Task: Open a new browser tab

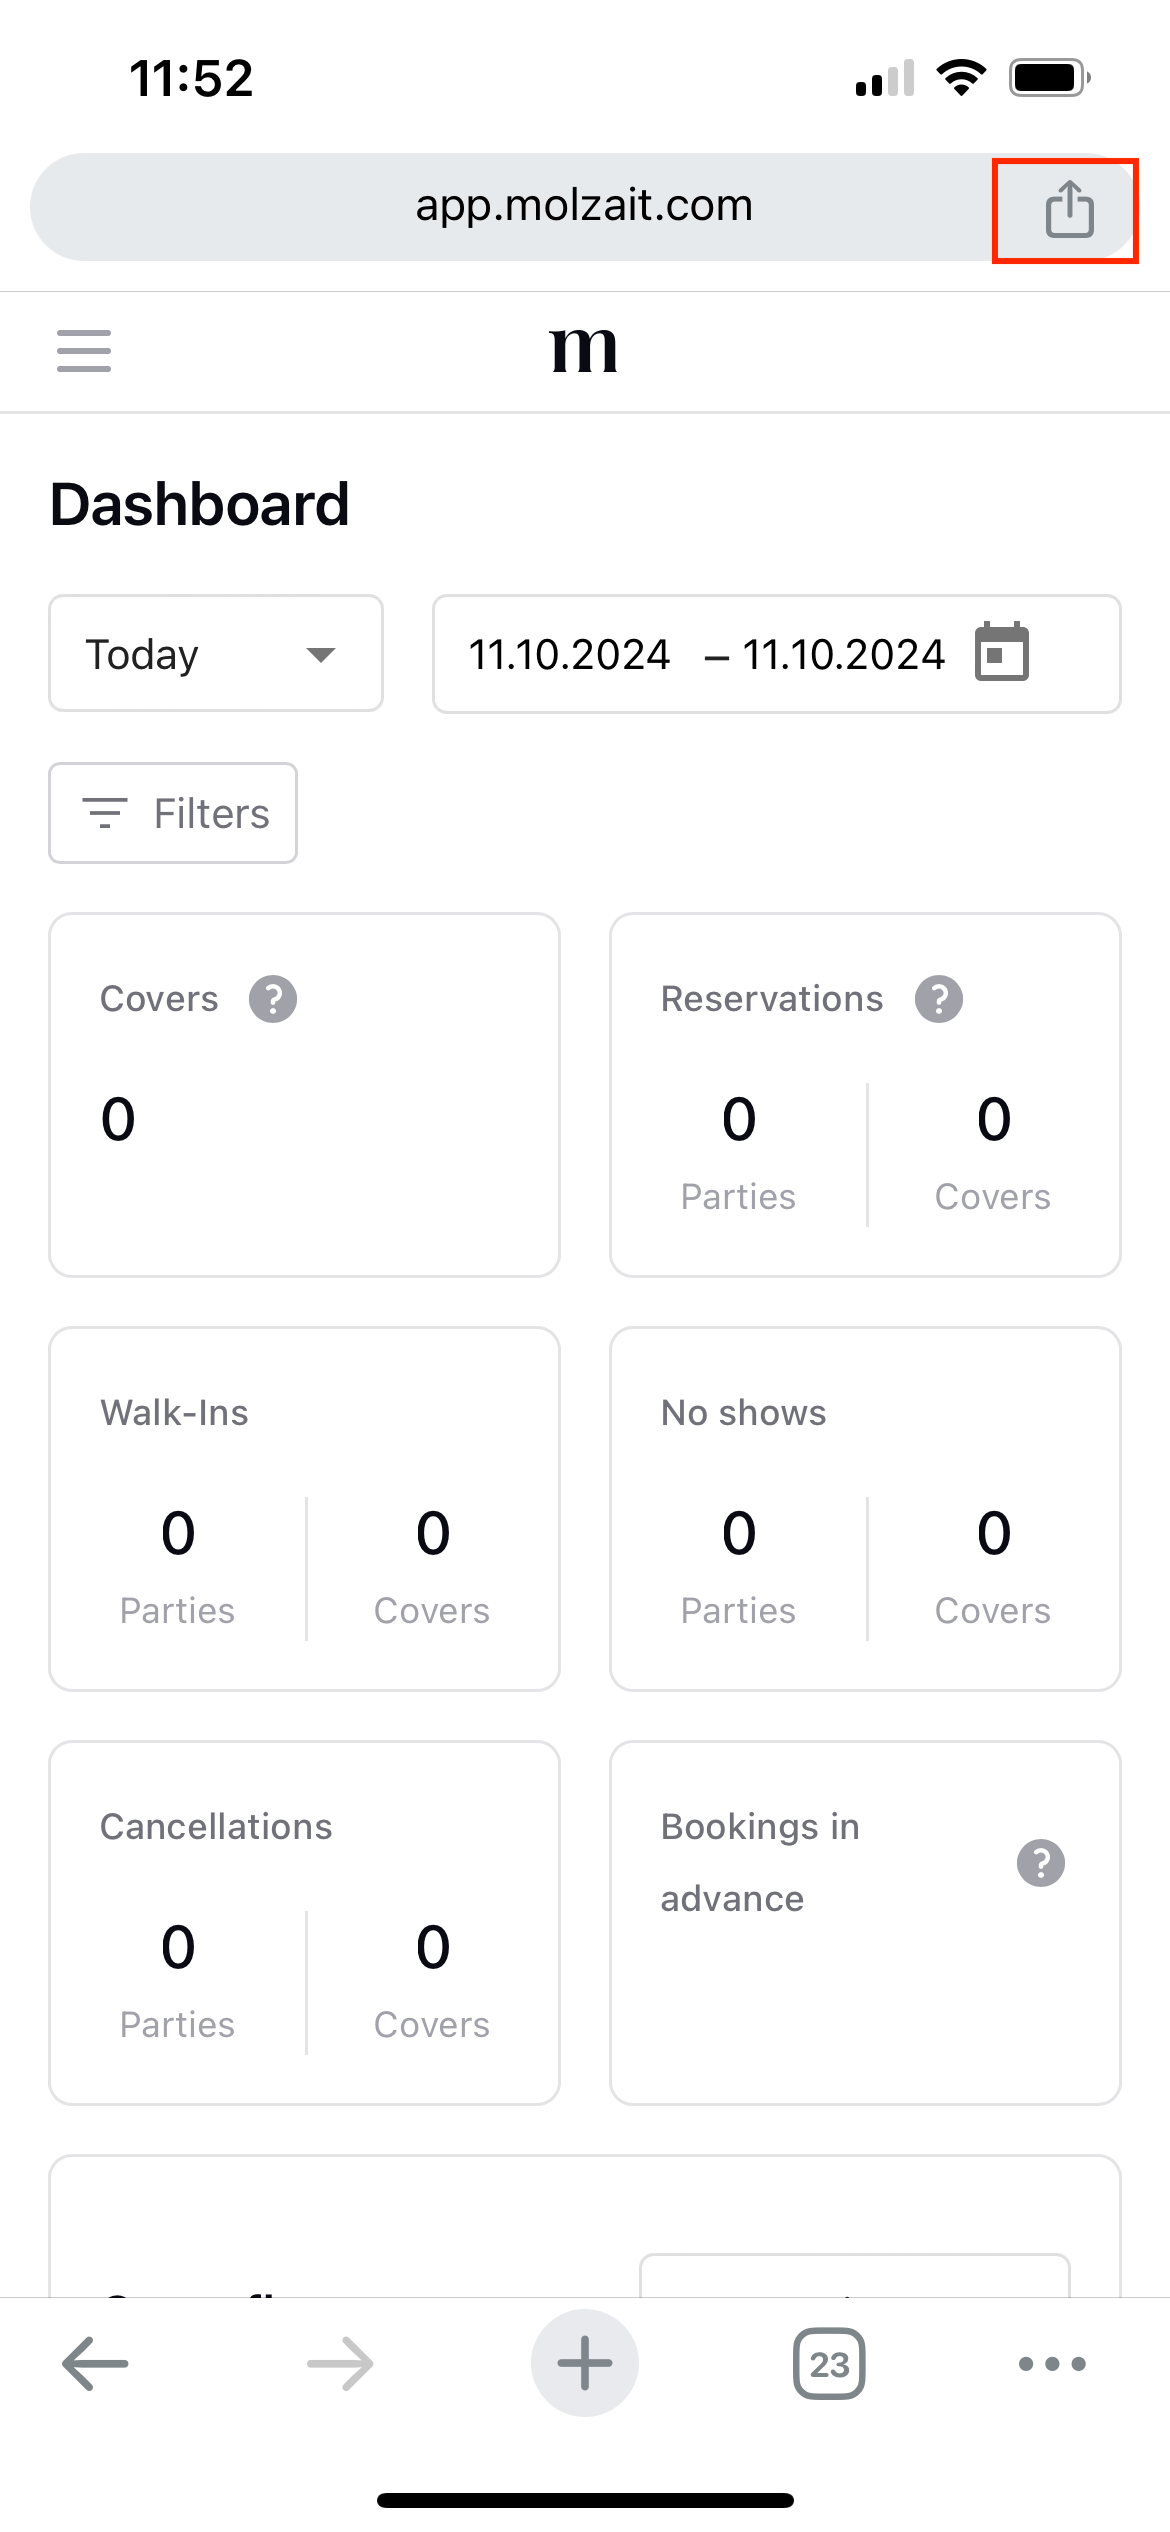Action: [x=585, y=2363]
